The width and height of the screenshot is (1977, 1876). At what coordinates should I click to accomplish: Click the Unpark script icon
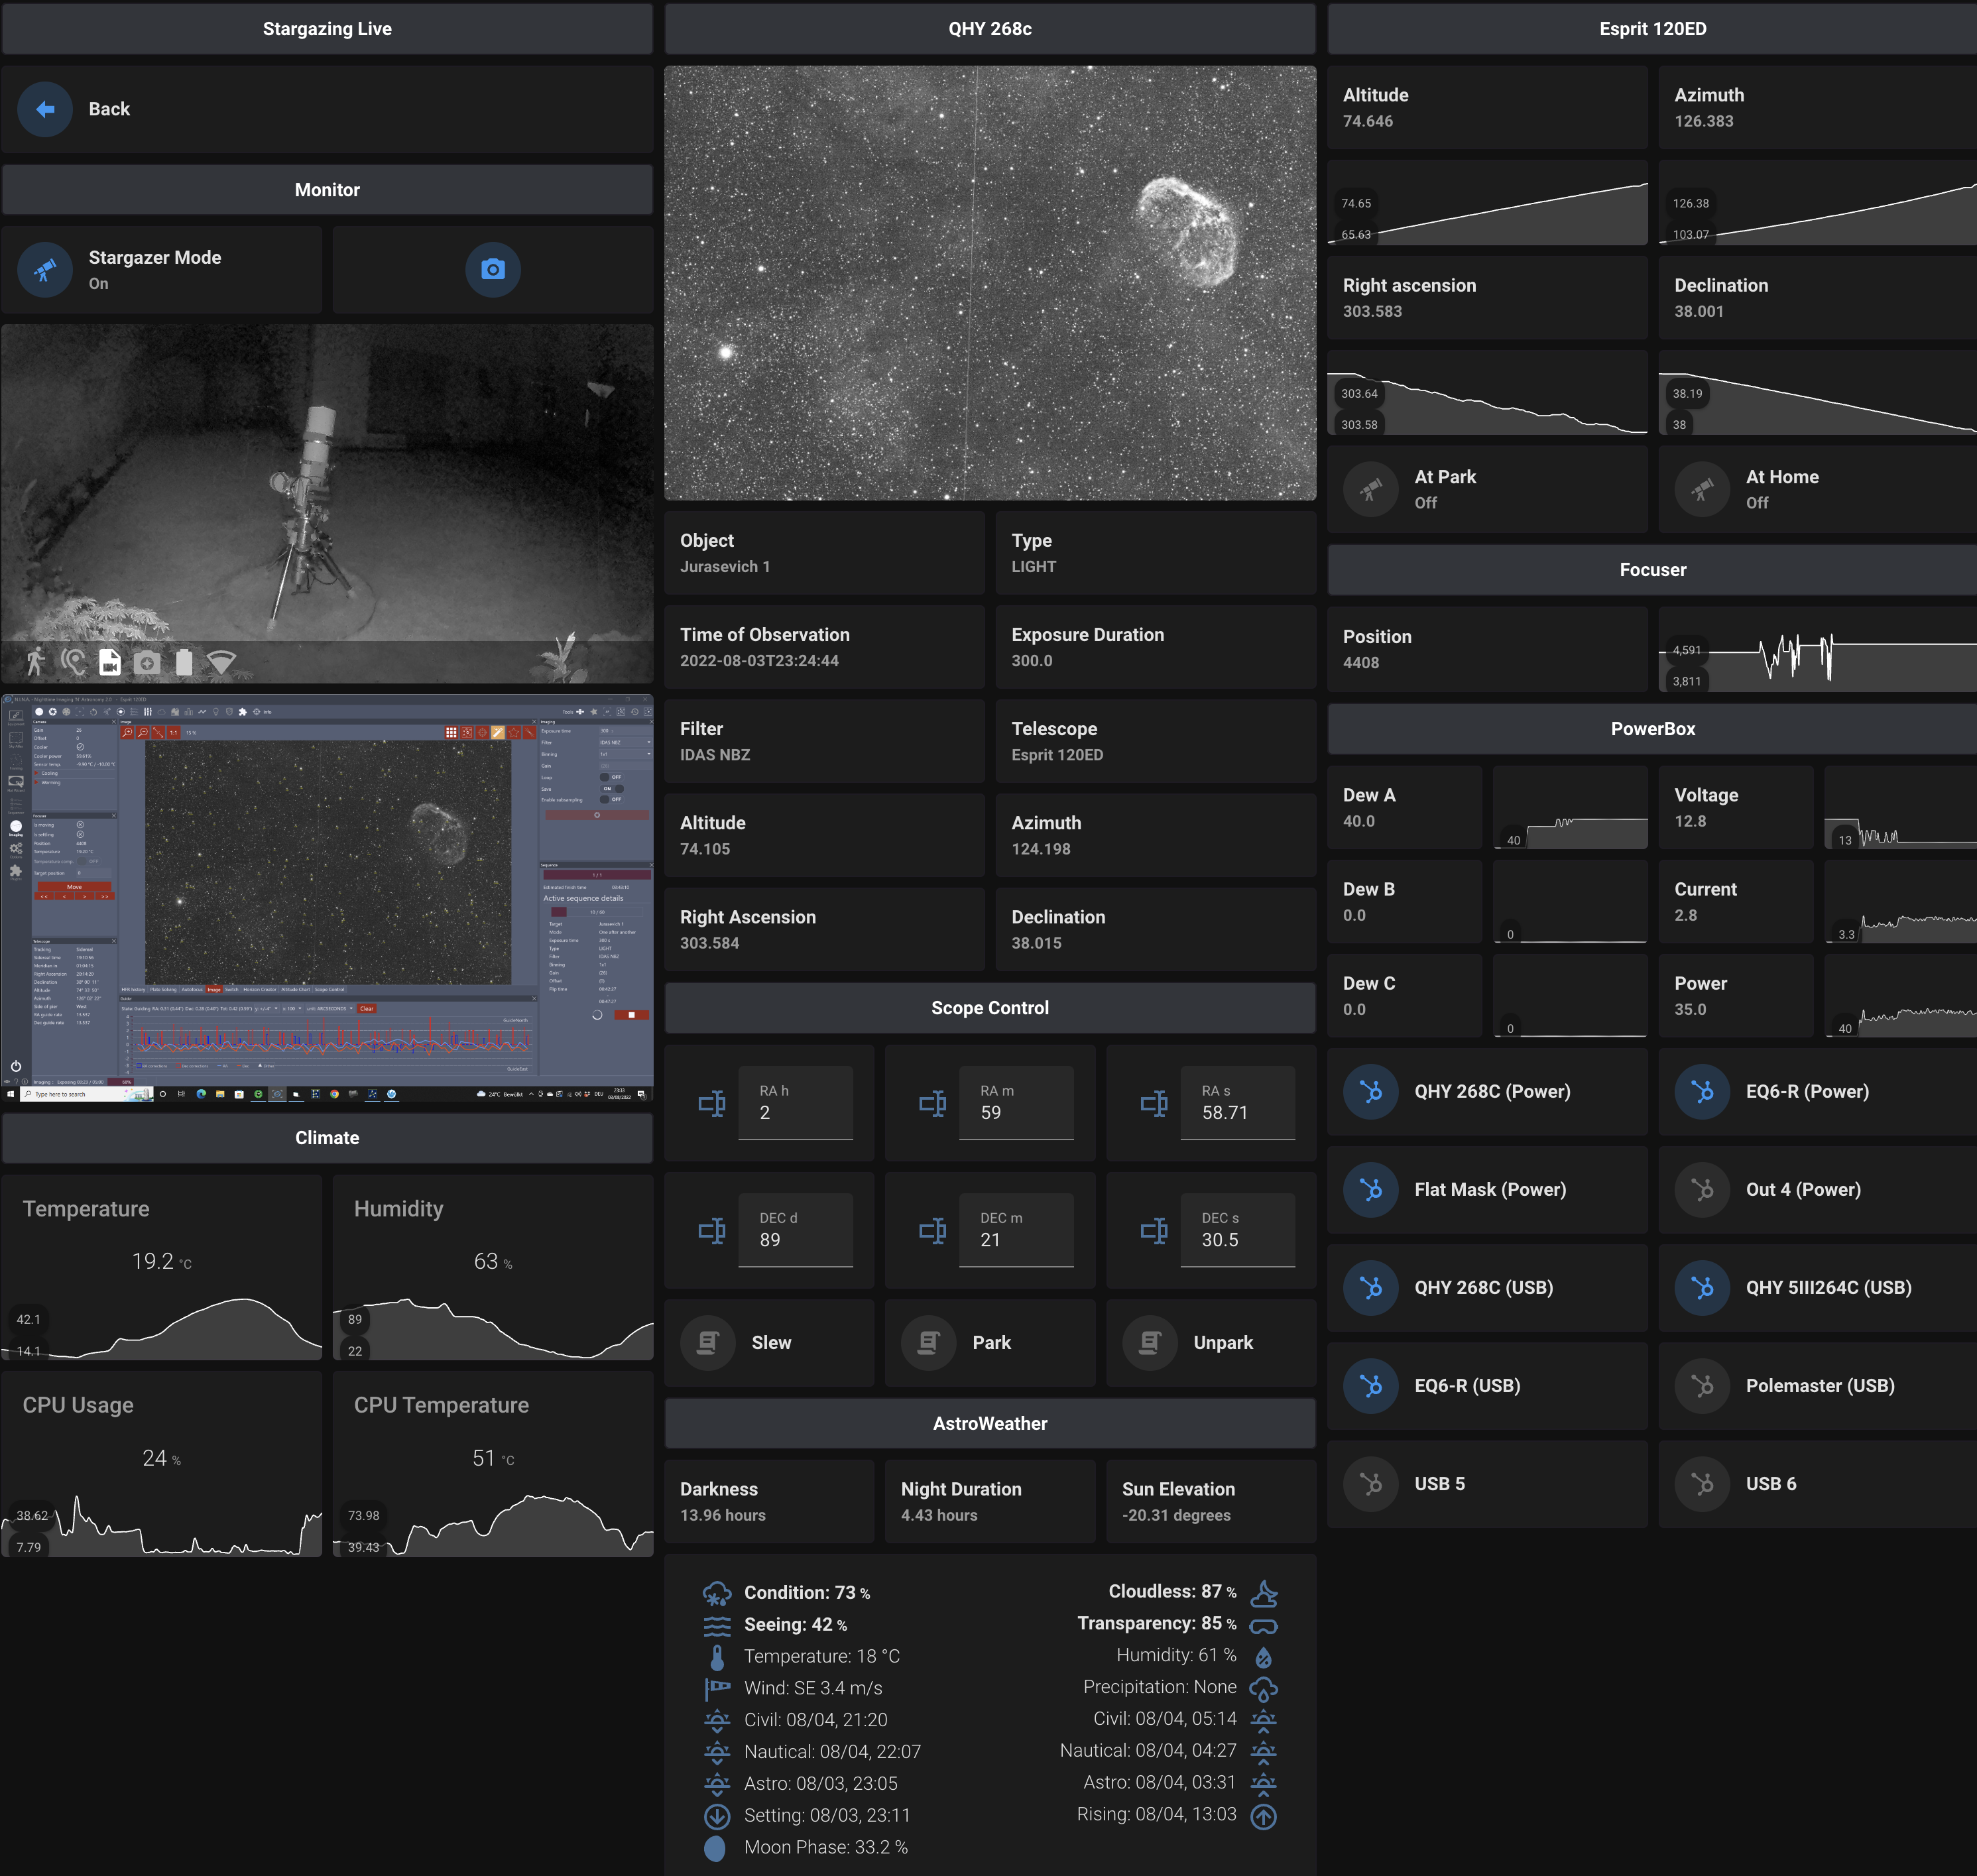pos(1149,1342)
